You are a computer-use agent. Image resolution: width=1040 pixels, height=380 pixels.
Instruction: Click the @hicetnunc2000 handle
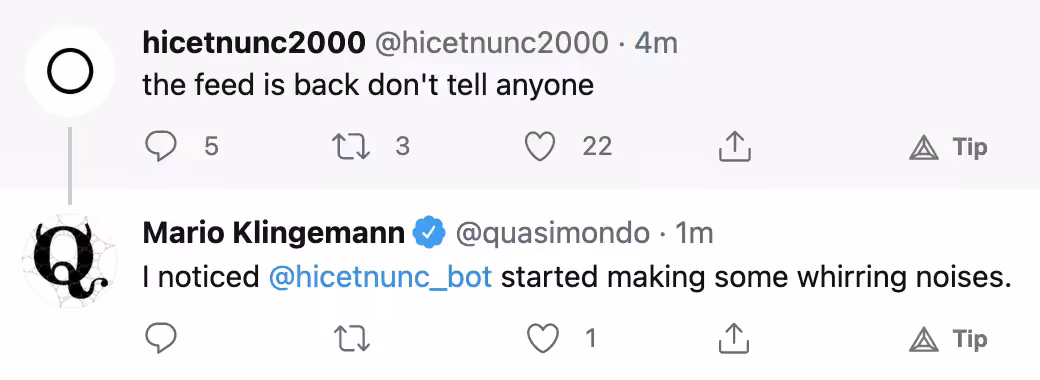click(491, 44)
